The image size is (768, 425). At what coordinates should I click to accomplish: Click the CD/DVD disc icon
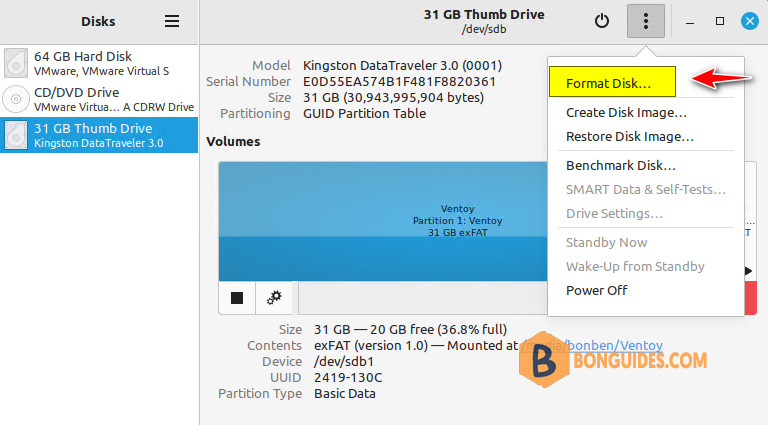pyautogui.click(x=16, y=99)
